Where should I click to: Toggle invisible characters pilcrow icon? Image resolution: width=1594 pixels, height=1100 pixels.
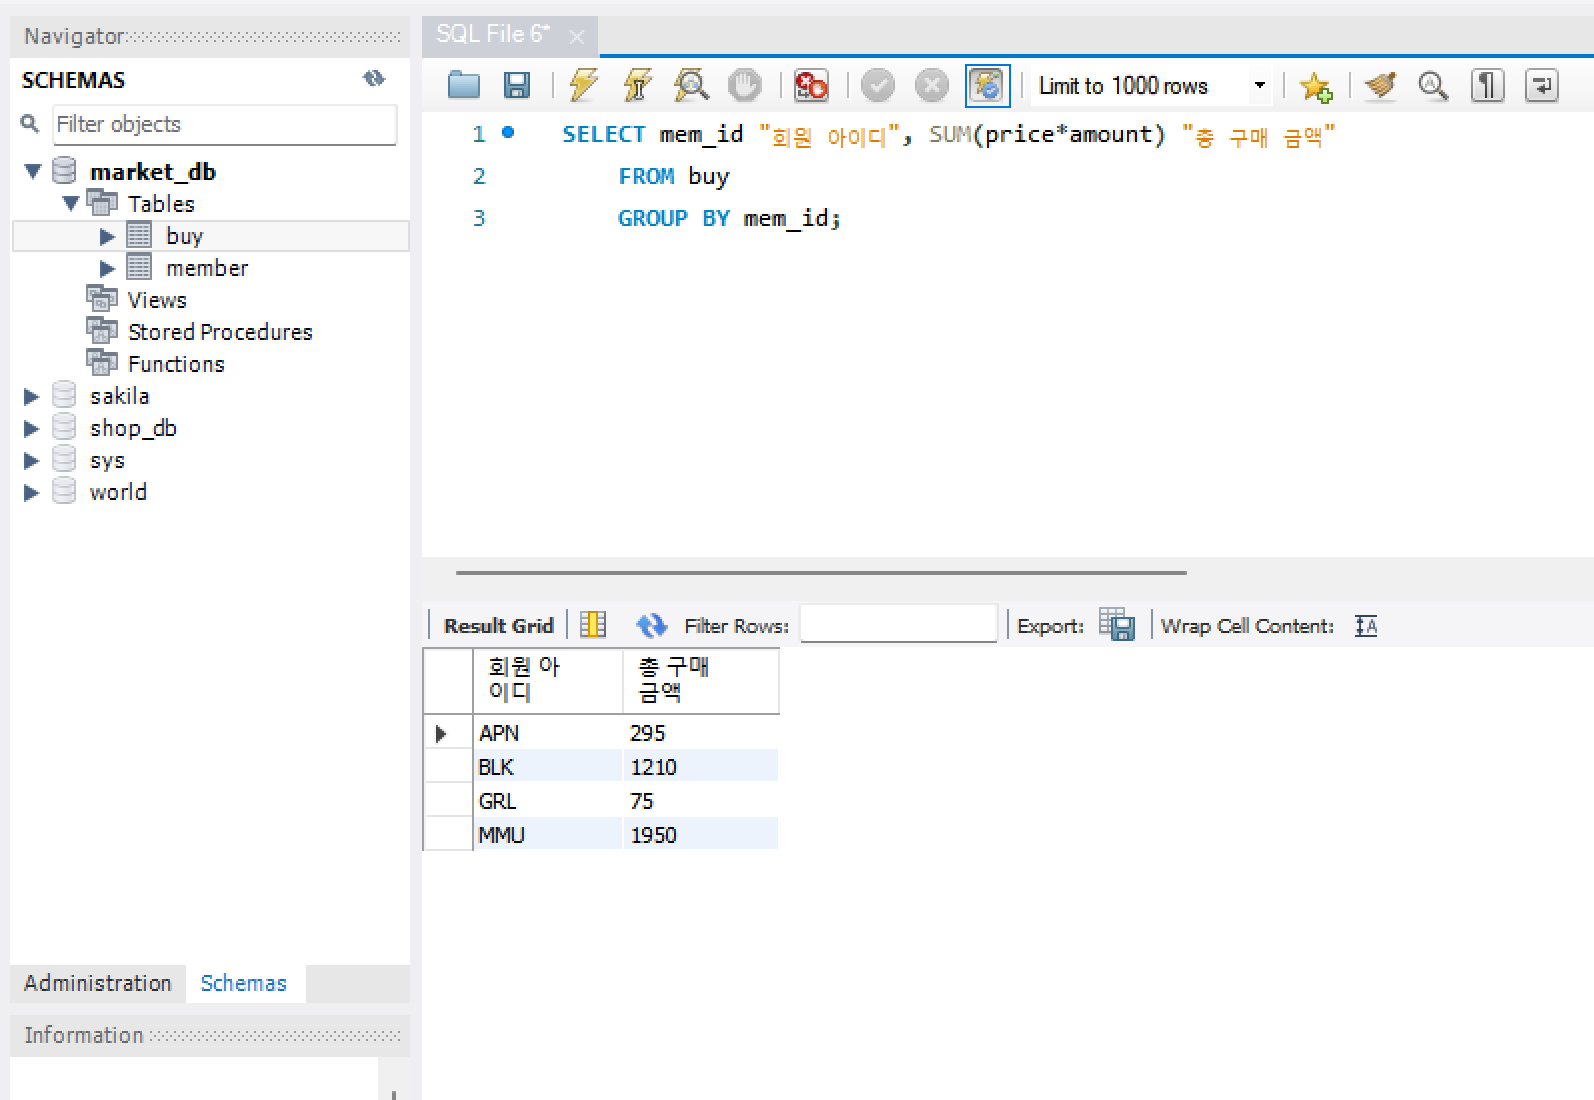point(1487,86)
